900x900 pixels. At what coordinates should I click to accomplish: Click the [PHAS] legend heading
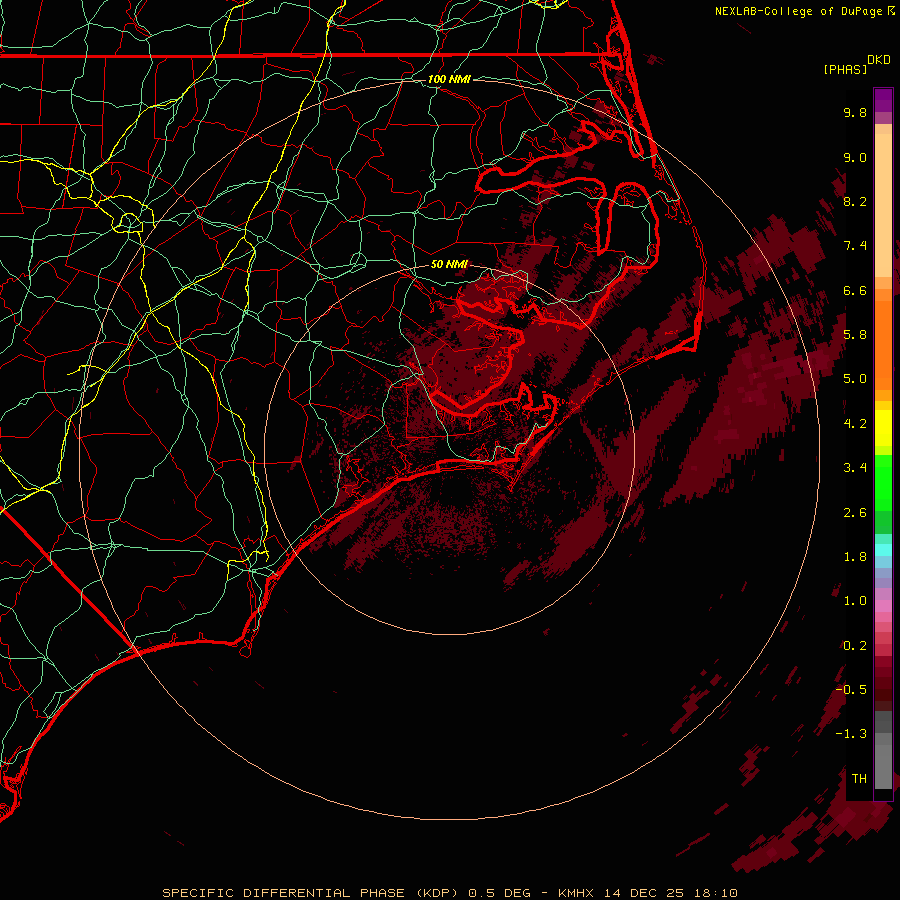pos(845,70)
